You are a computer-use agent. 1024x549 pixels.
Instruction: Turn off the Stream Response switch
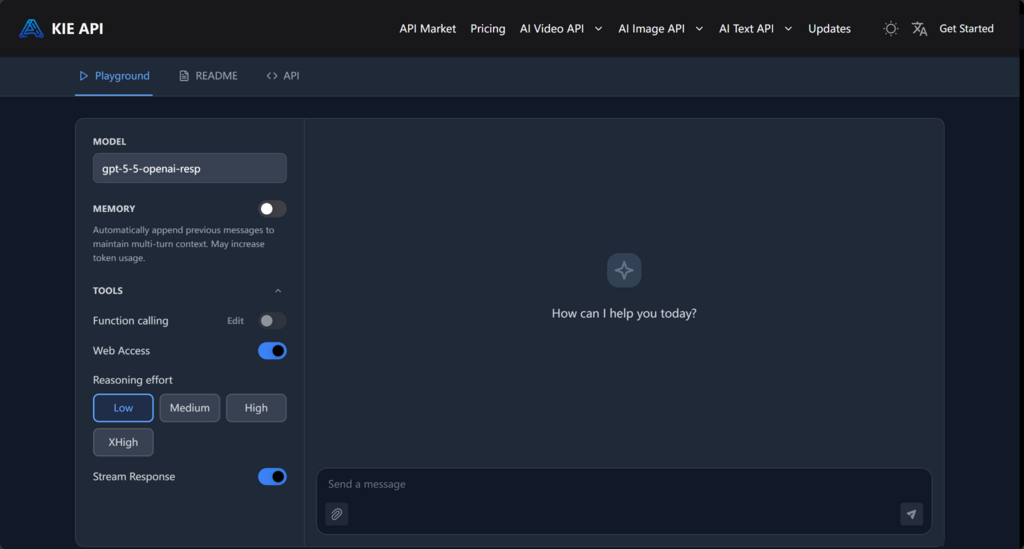click(x=272, y=477)
